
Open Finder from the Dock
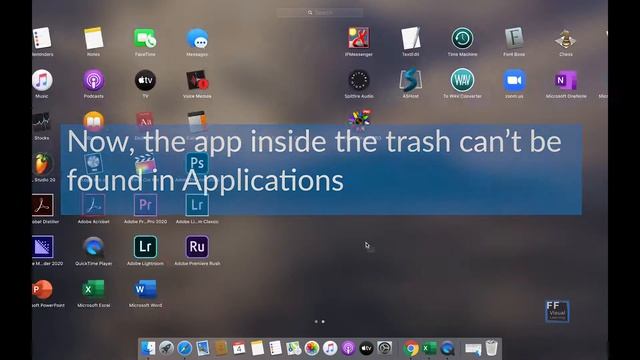[x=148, y=348]
